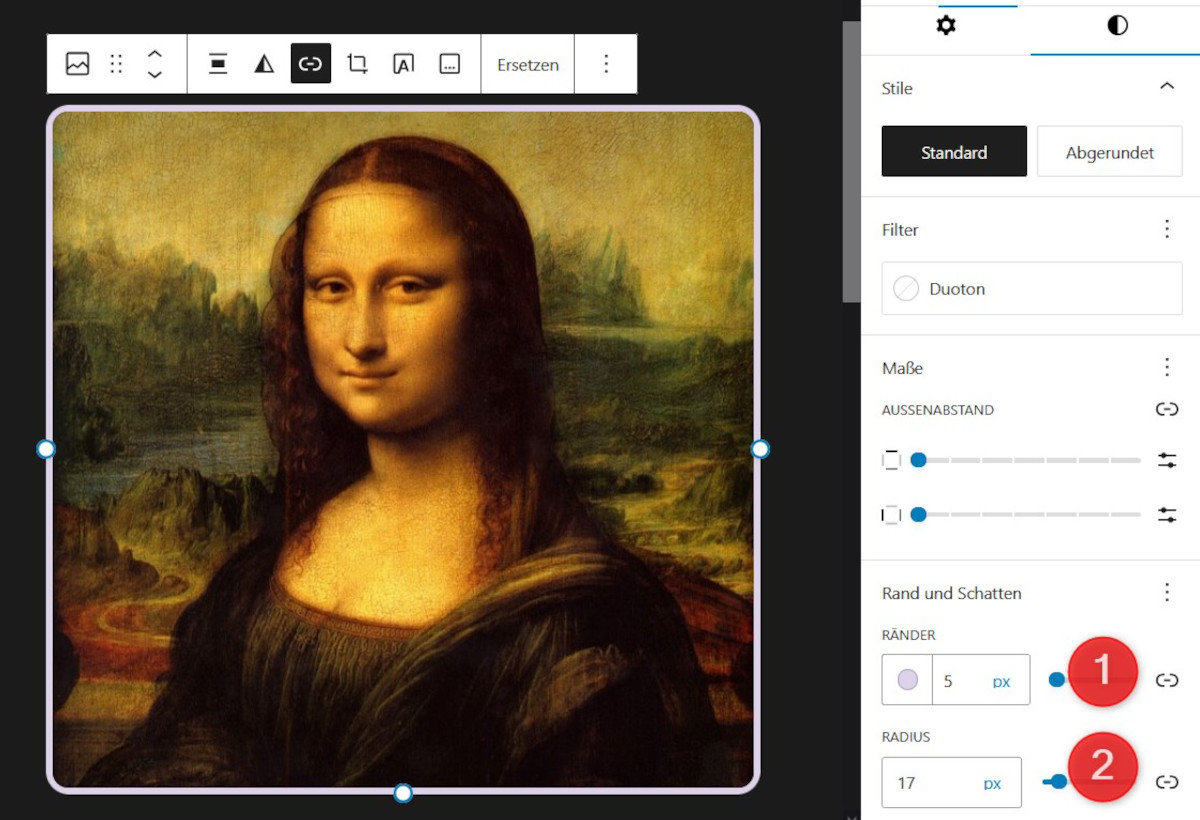Toggle linked sides for Außenabstand

click(x=1166, y=409)
